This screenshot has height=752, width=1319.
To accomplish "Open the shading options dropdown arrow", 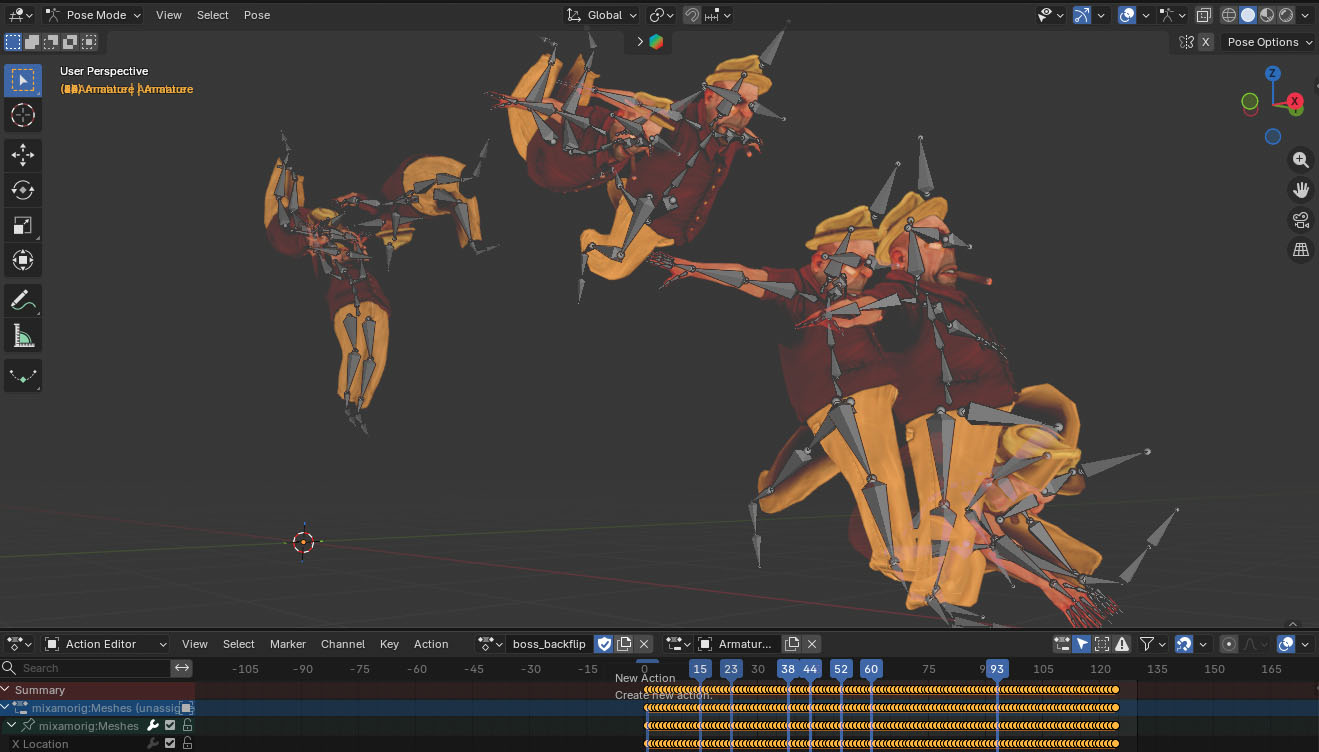I will click(x=1306, y=15).
